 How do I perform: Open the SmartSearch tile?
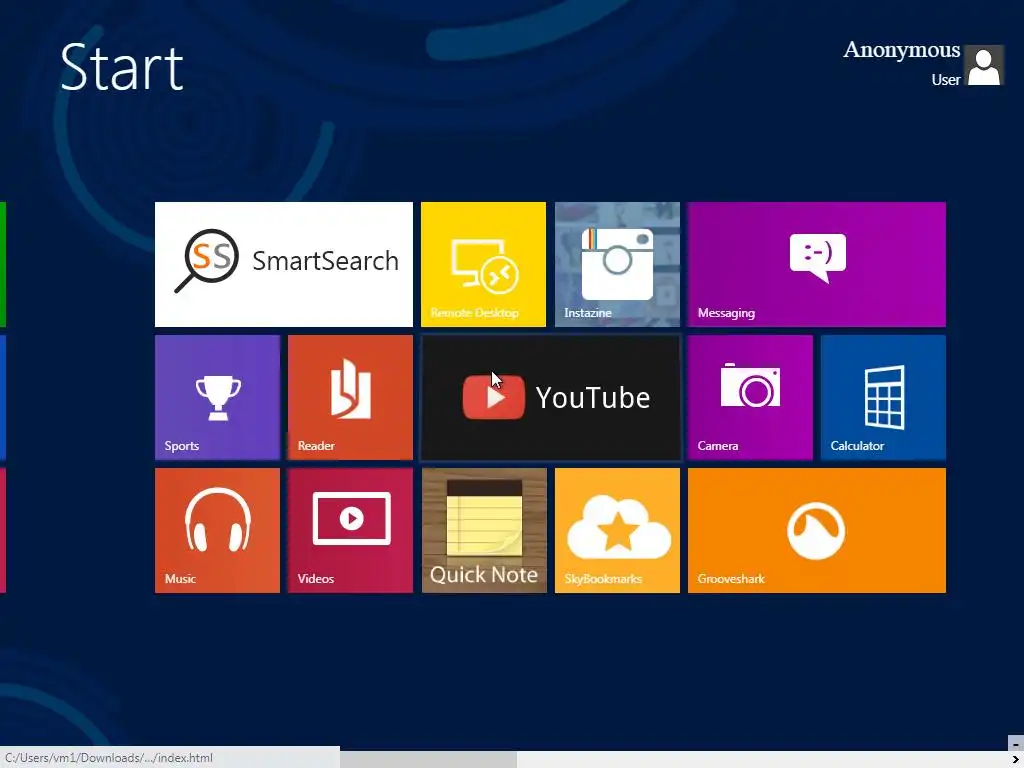[x=283, y=264]
